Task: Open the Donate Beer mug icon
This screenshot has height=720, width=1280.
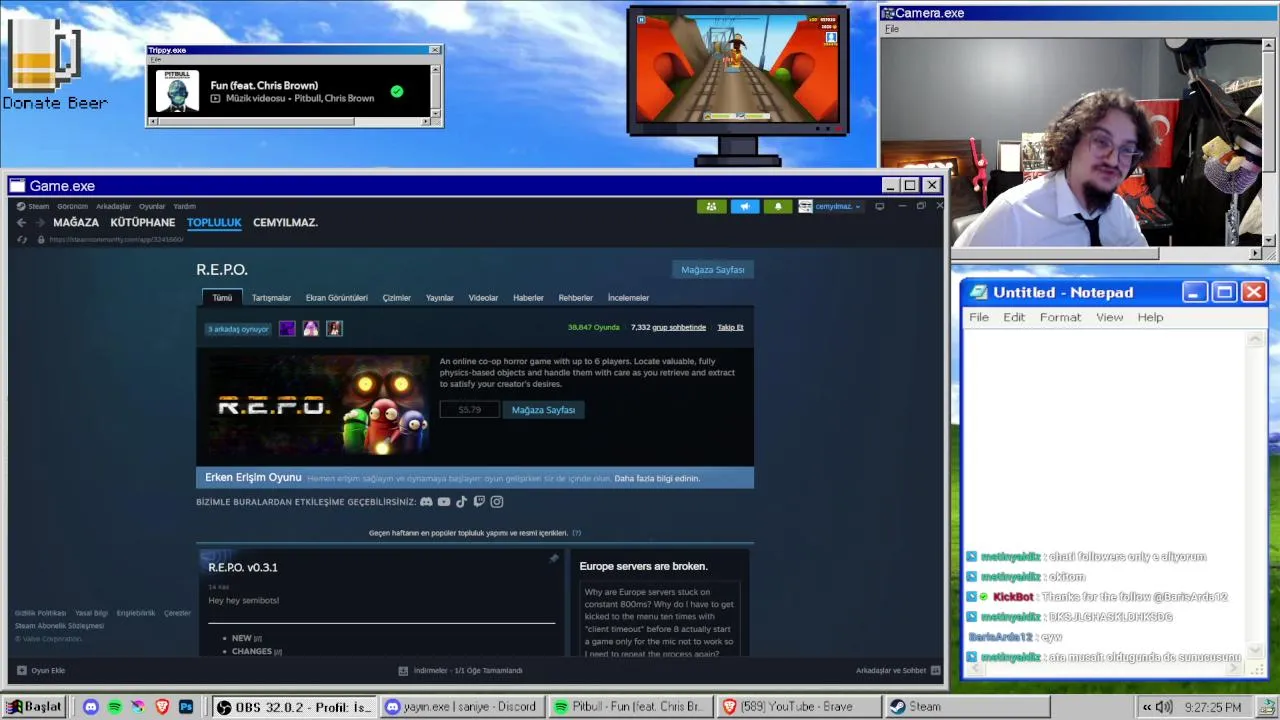Action: pyautogui.click(x=42, y=56)
